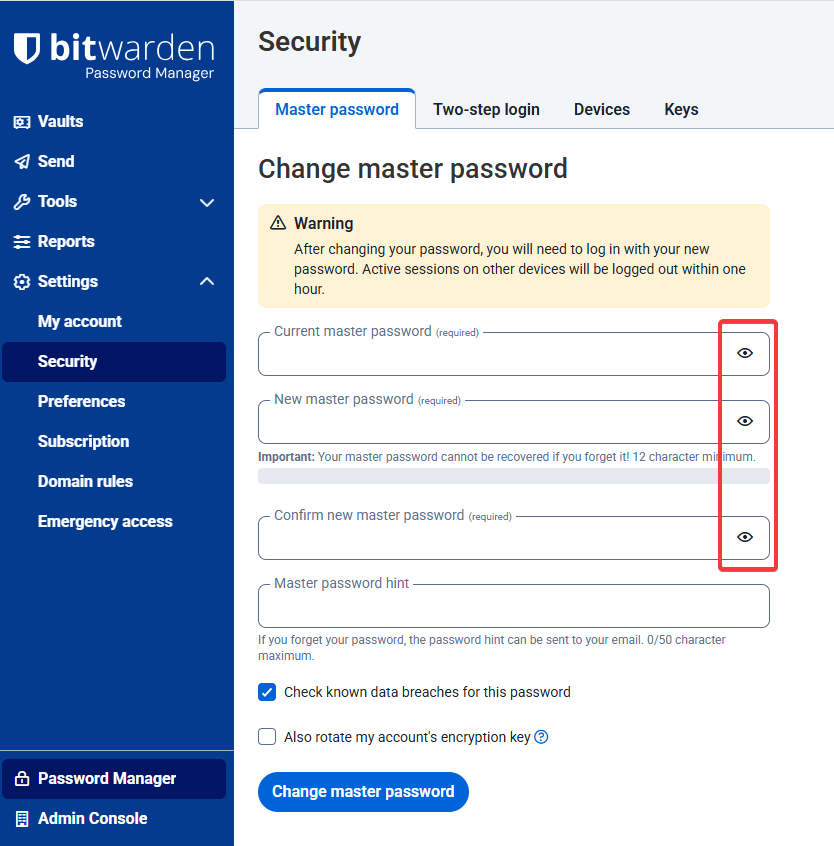834x846 pixels.
Task: Open Vaults via its sidebar icon
Action: (x=22, y=122)
